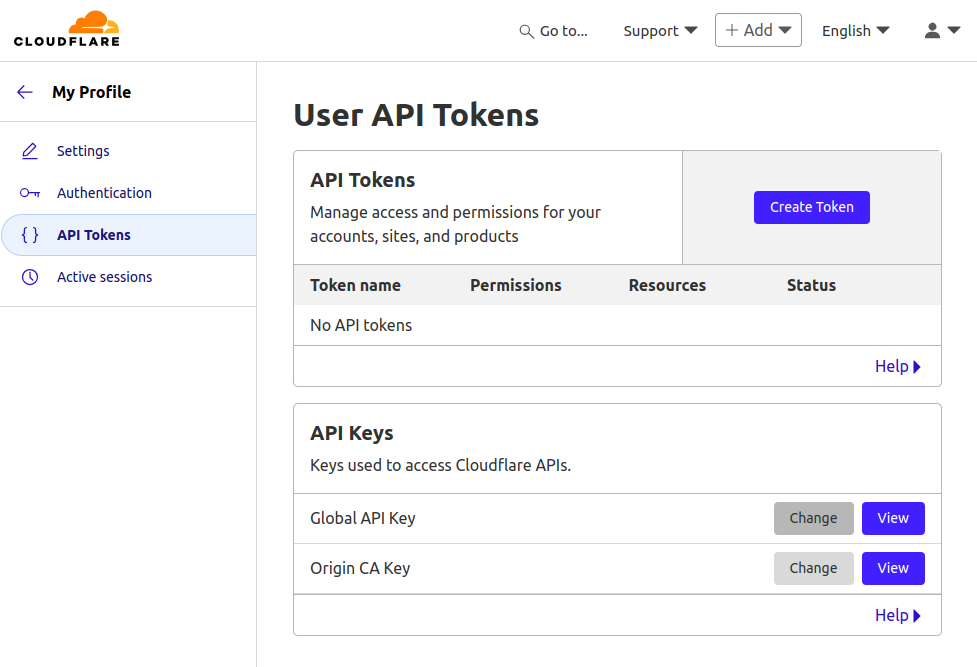Expand the Add dropdown menu
Screen dimensions: 977x667
coord(758,30)
